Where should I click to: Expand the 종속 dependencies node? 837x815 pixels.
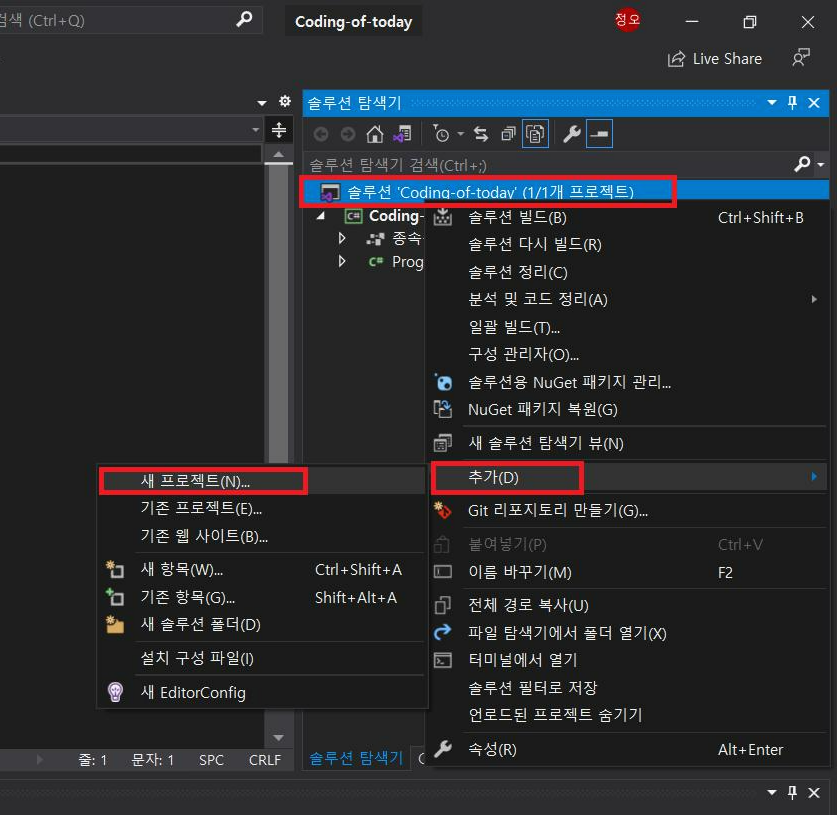[342, 238]
